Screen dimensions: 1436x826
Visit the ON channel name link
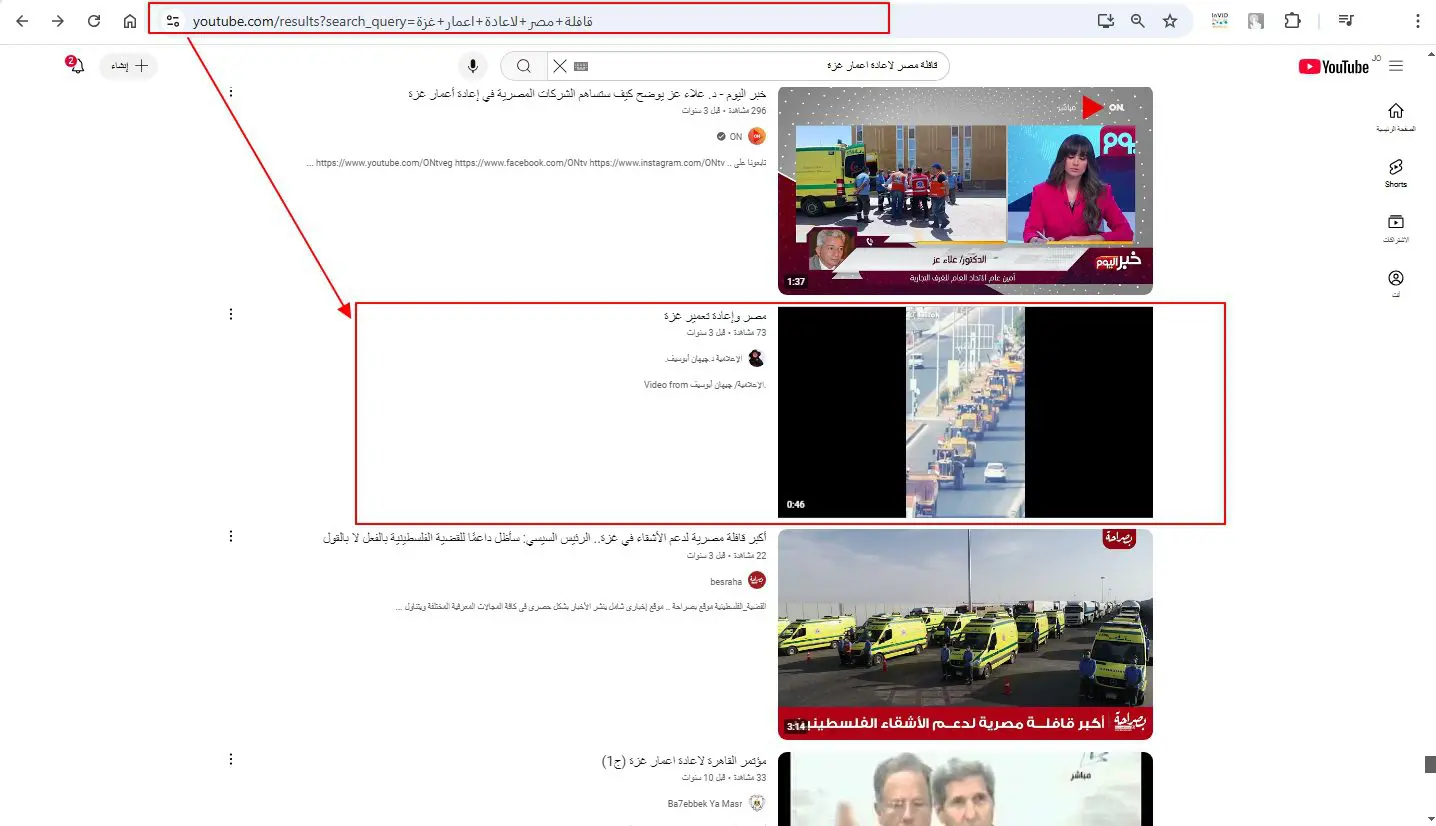click(736, 137)
